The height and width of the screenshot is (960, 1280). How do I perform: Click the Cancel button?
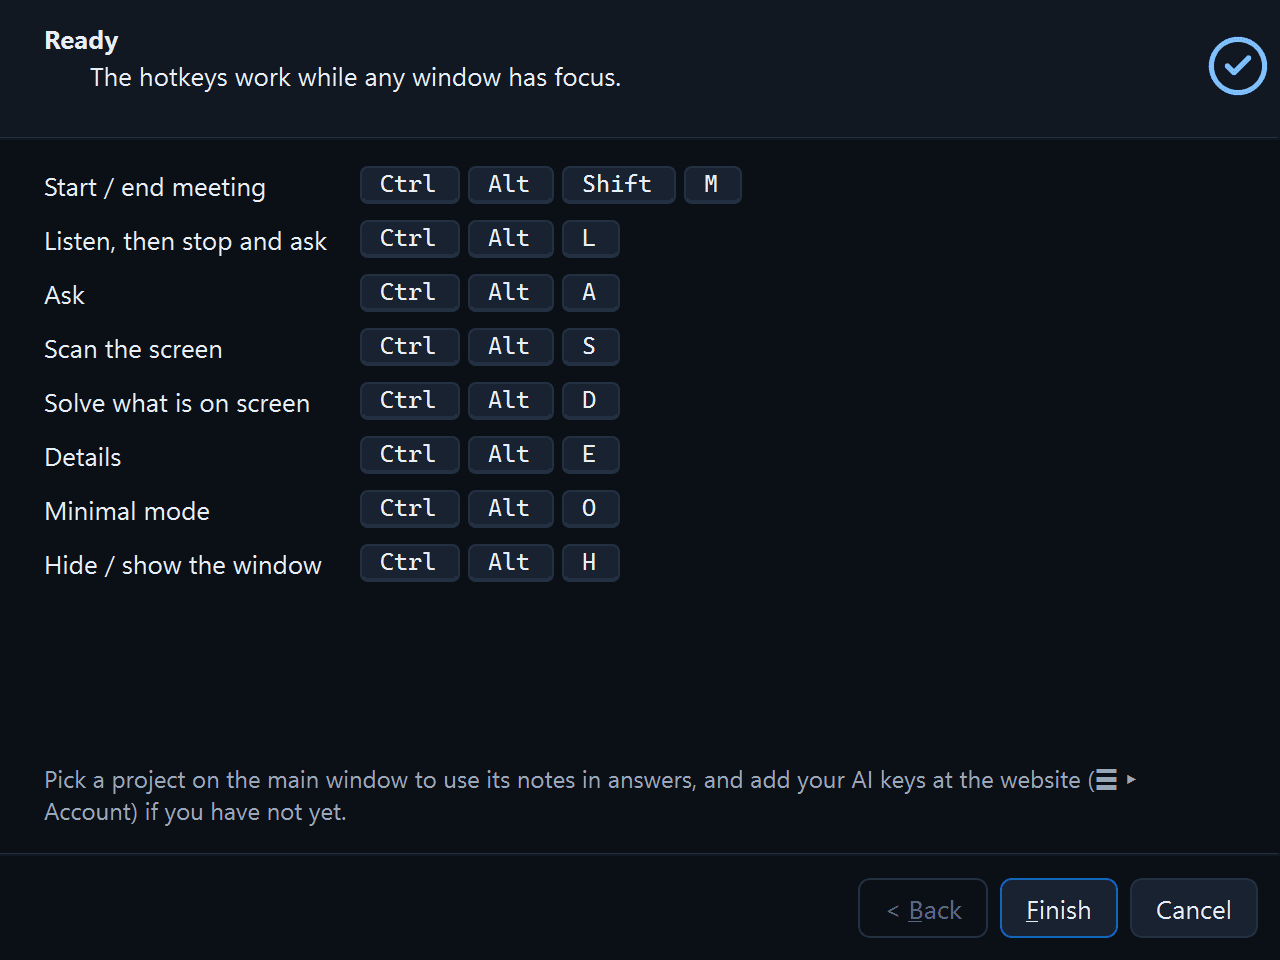1193,908
